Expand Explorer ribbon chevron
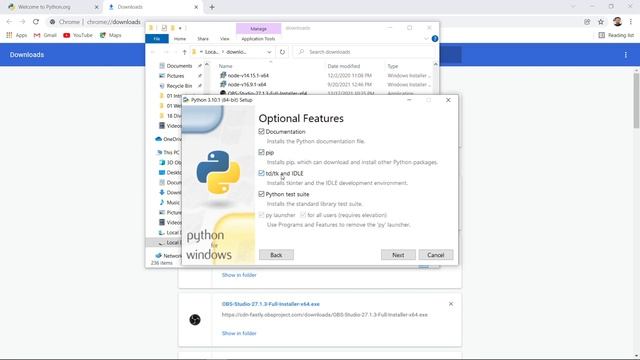The height and width of the screenshot is (360, 640). [x=426, y=38]
